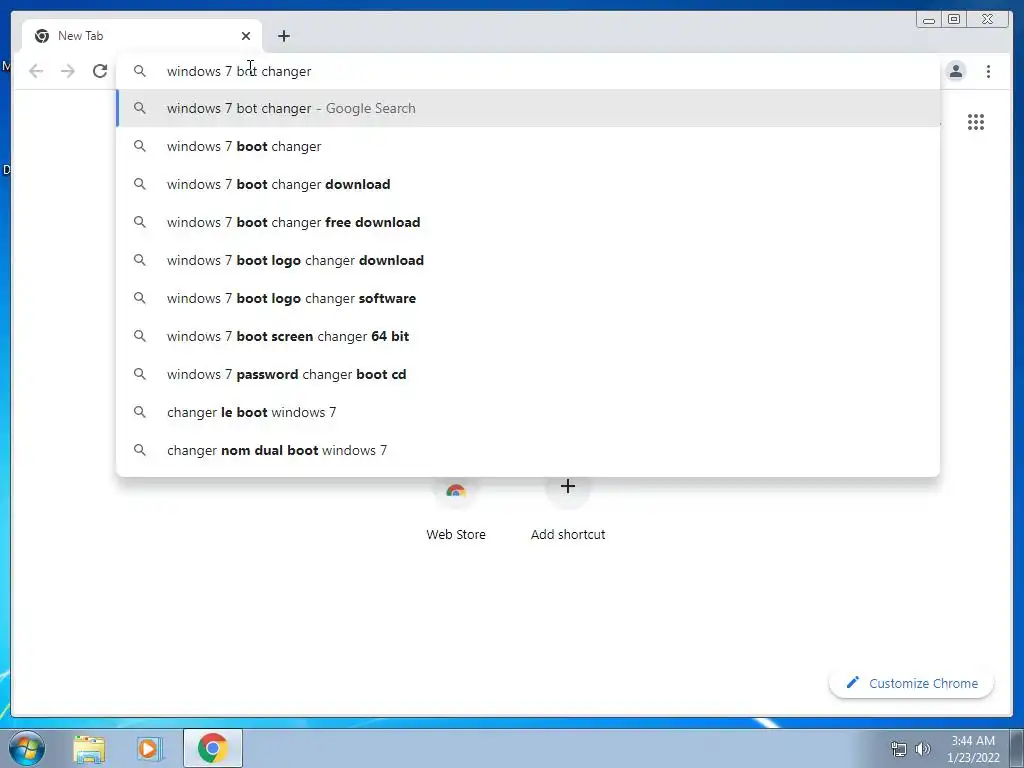The image size is (1024, 768).
Task: Choose suggestion 'windows 7 boot changer'
Action: (528, 146)
